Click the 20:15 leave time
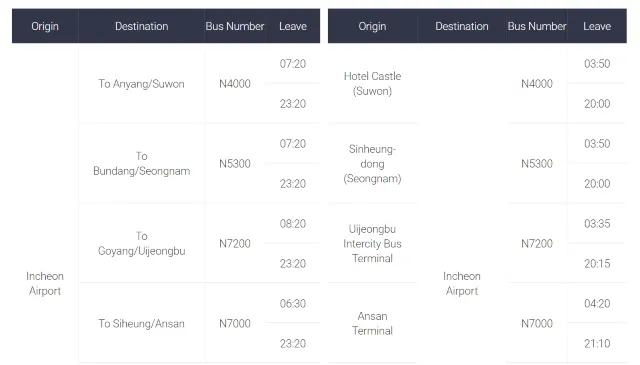The image size is (640, 365). pyautogui.click(x=597, y=263)
